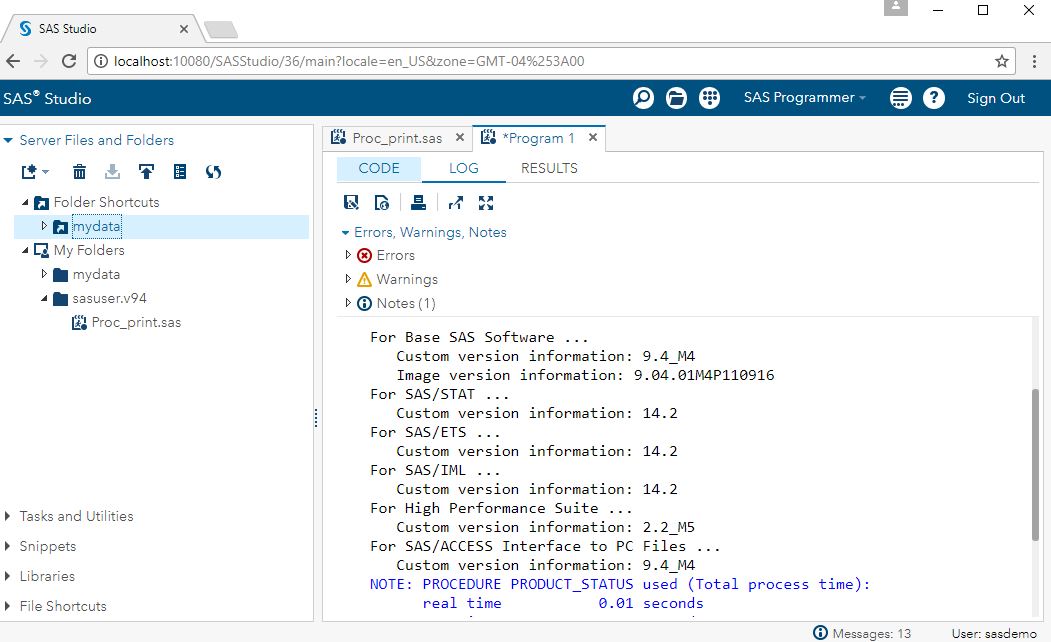Open the More application options menu icon
1051x642 pixels.
tap(900, 98)
